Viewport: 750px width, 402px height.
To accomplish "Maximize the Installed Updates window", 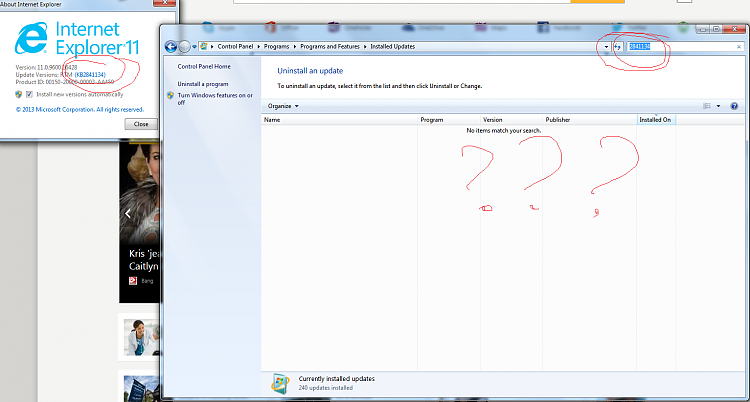I will point(717,29).
